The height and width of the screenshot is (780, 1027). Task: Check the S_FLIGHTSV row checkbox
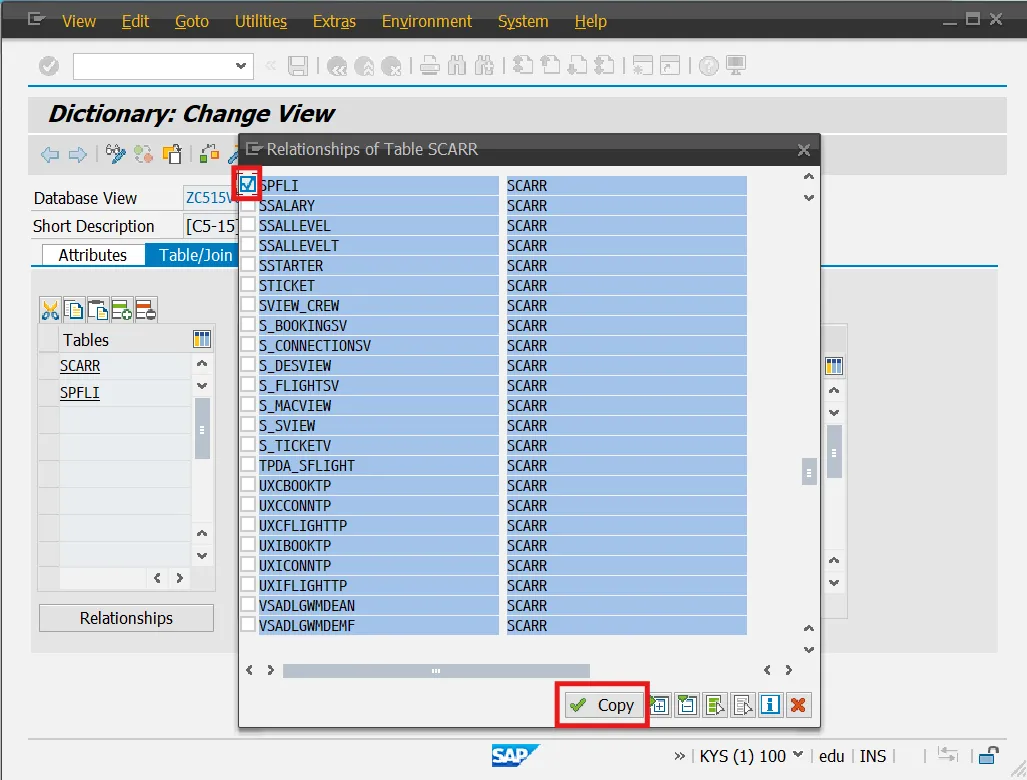248,384
